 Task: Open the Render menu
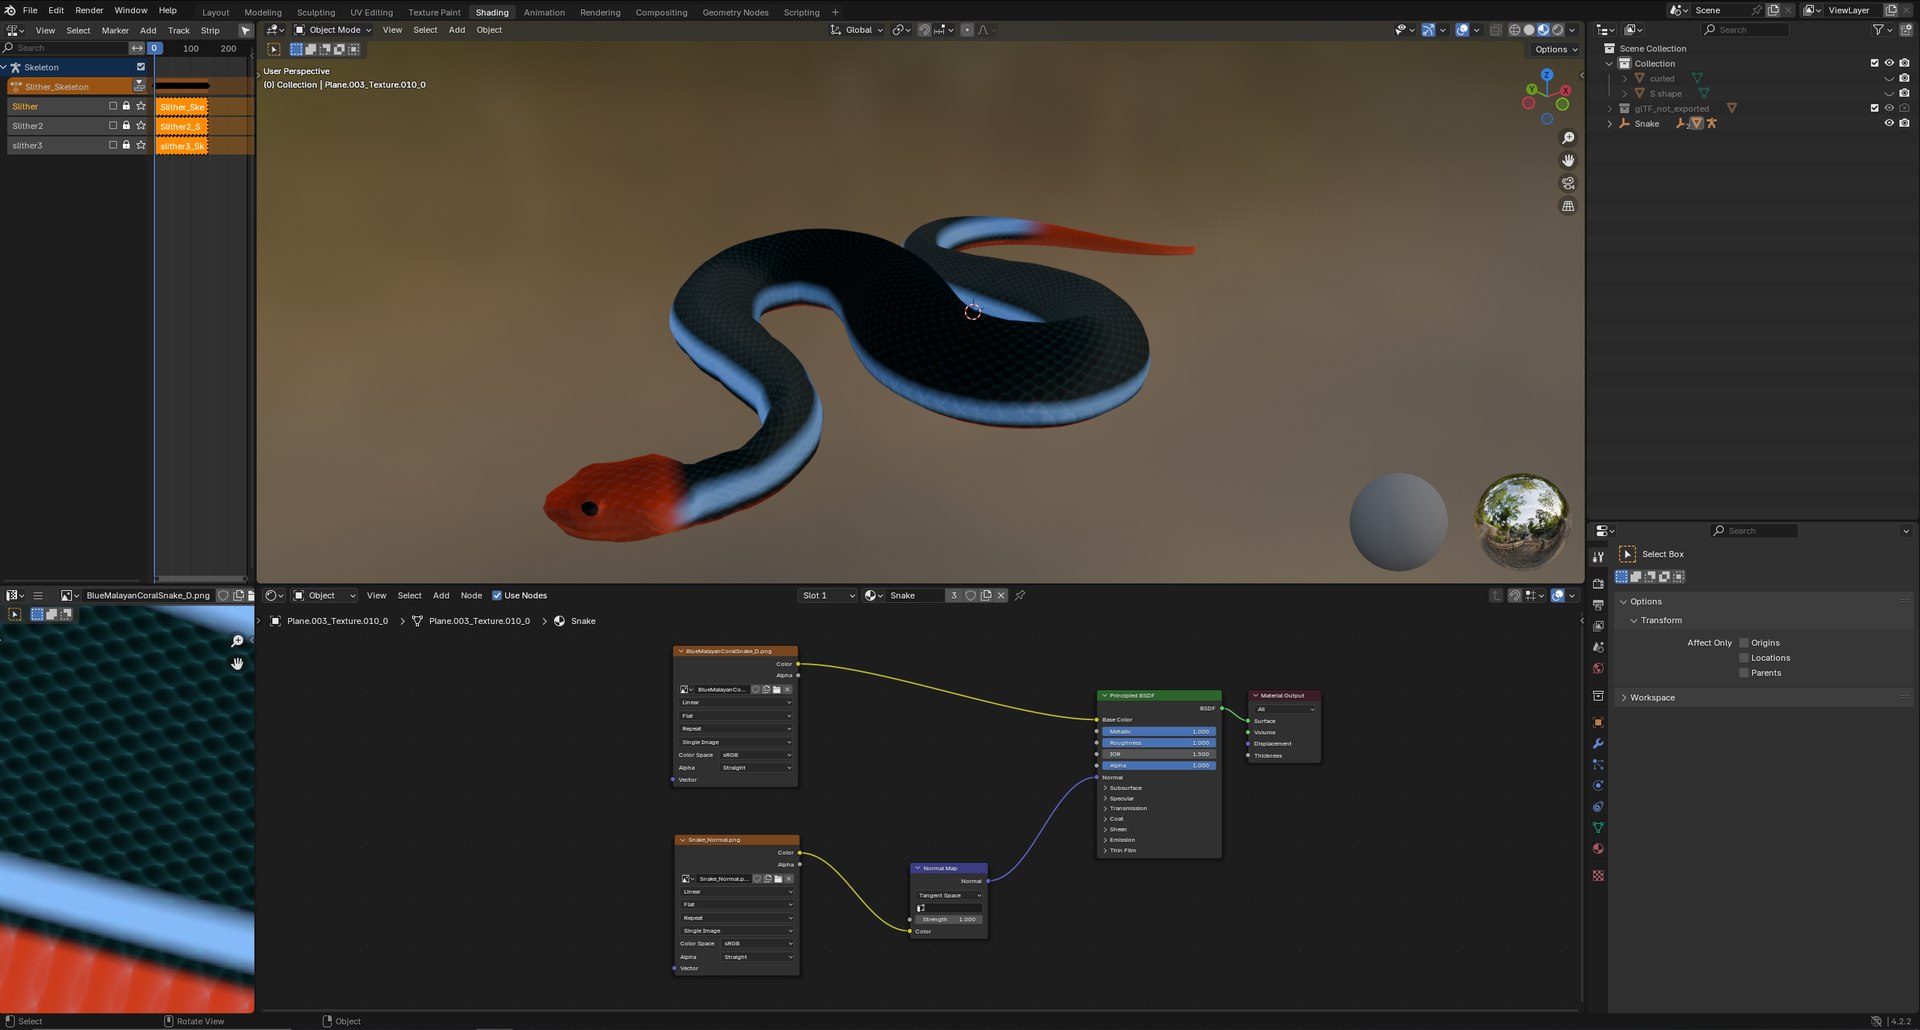pos(89,11)
